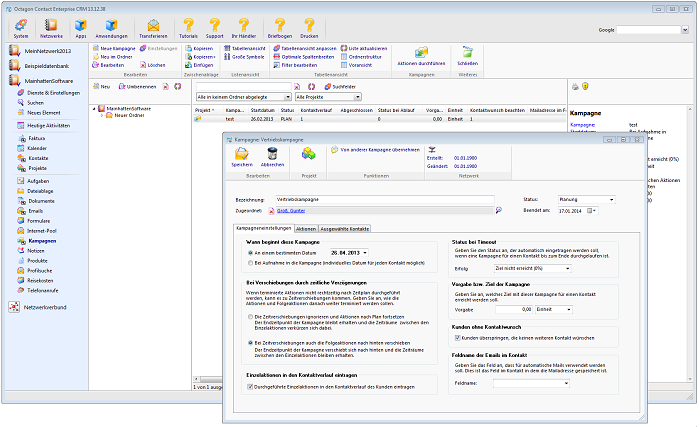Open the 'Alle Projekte' dropdown
700x427 pixels.
point(328,97)
